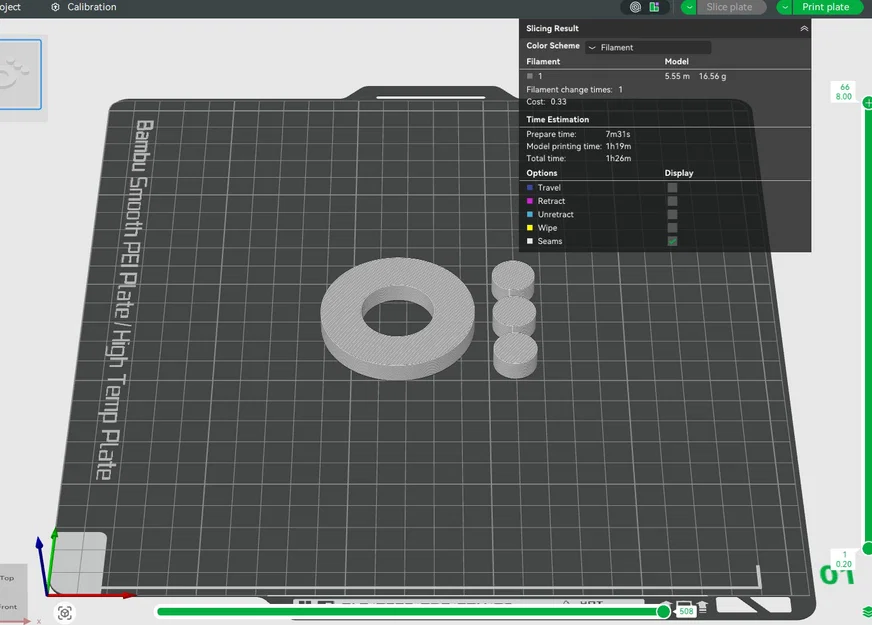Click the Top face of view cube
Screen dimensions: 872x625
(x=8, y=578)
